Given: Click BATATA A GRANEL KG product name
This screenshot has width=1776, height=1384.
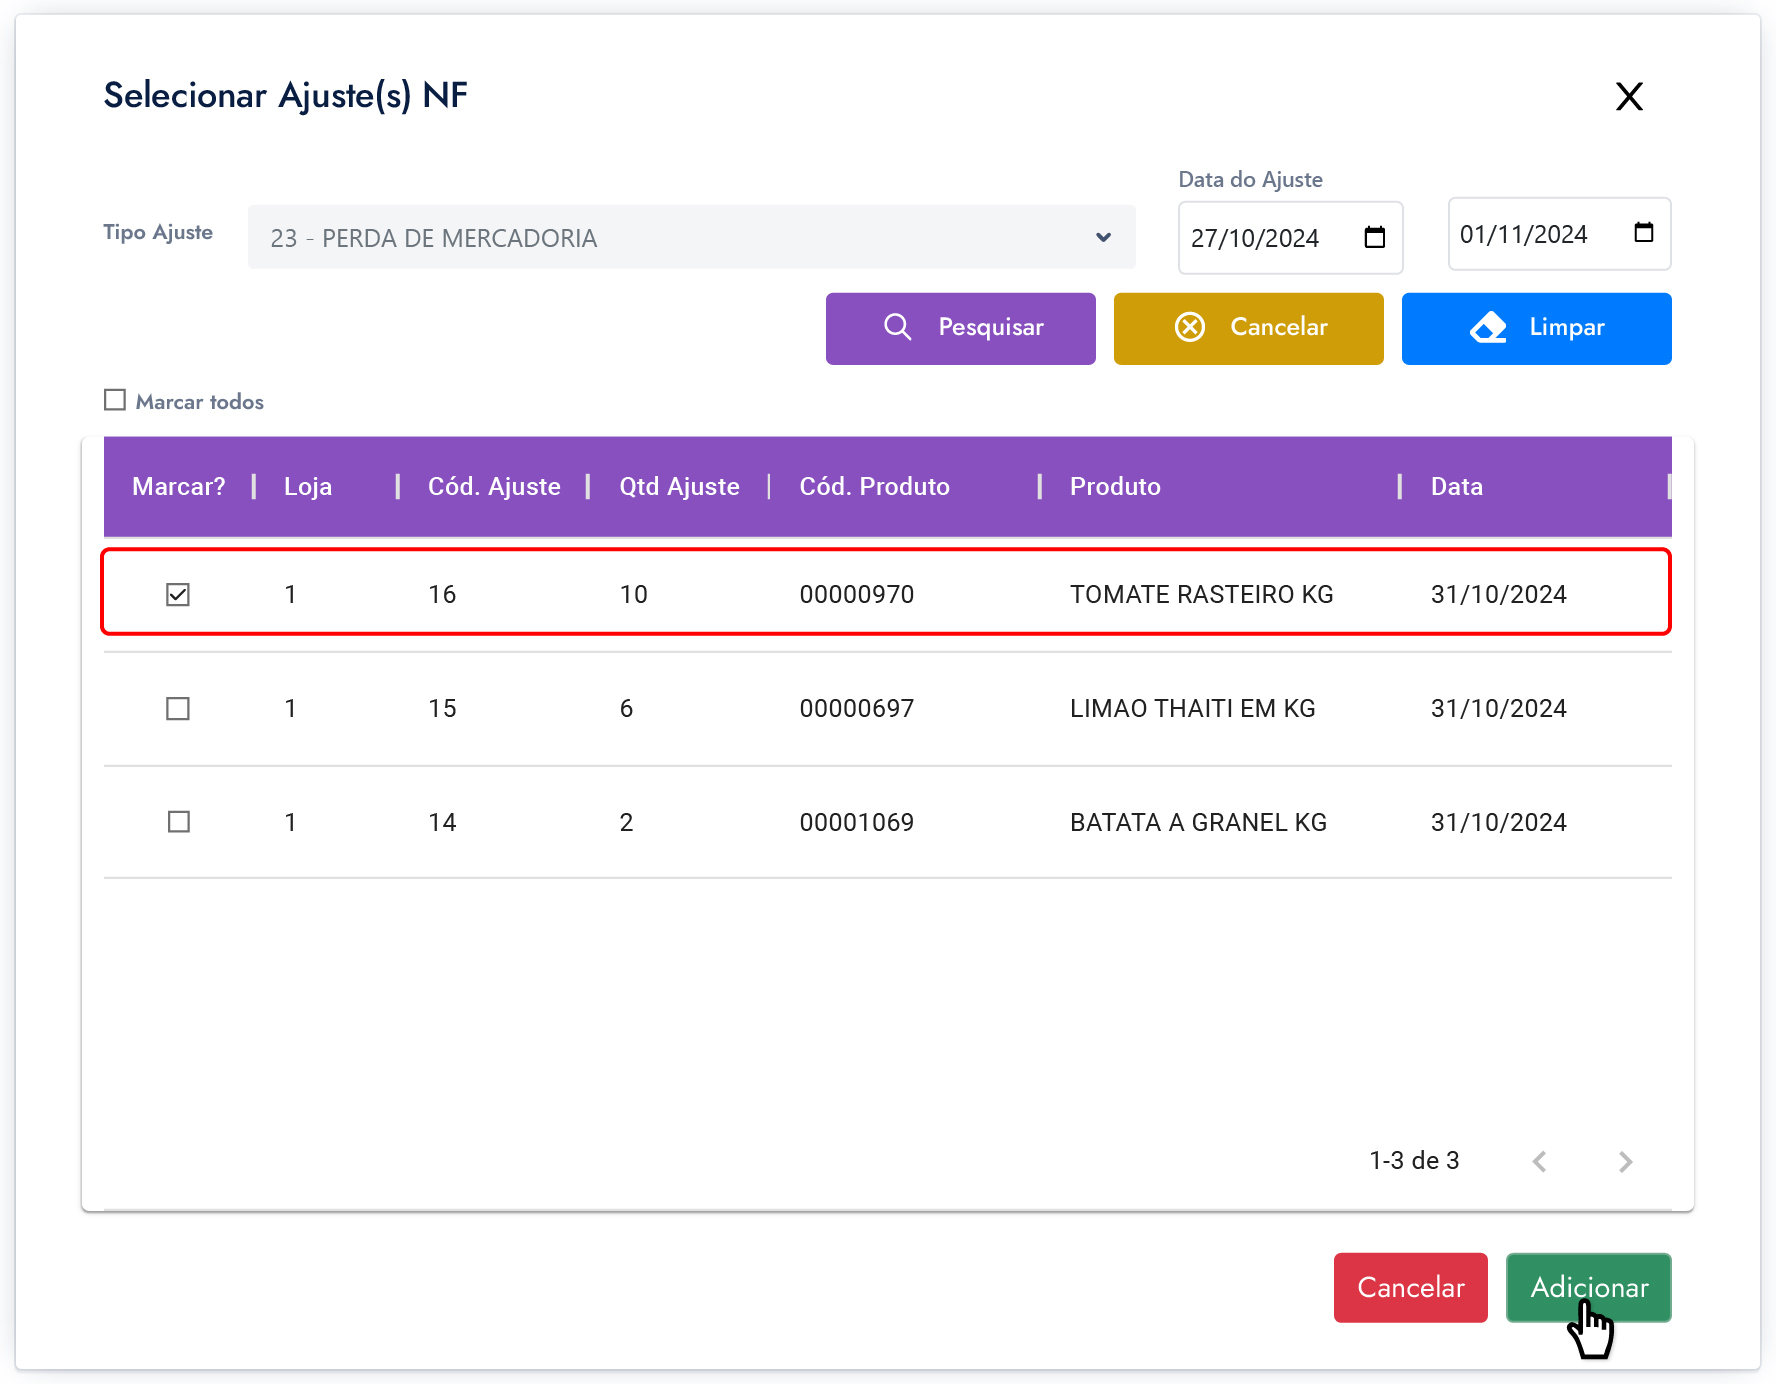Looking at the screenshot, I should 1198,822.
